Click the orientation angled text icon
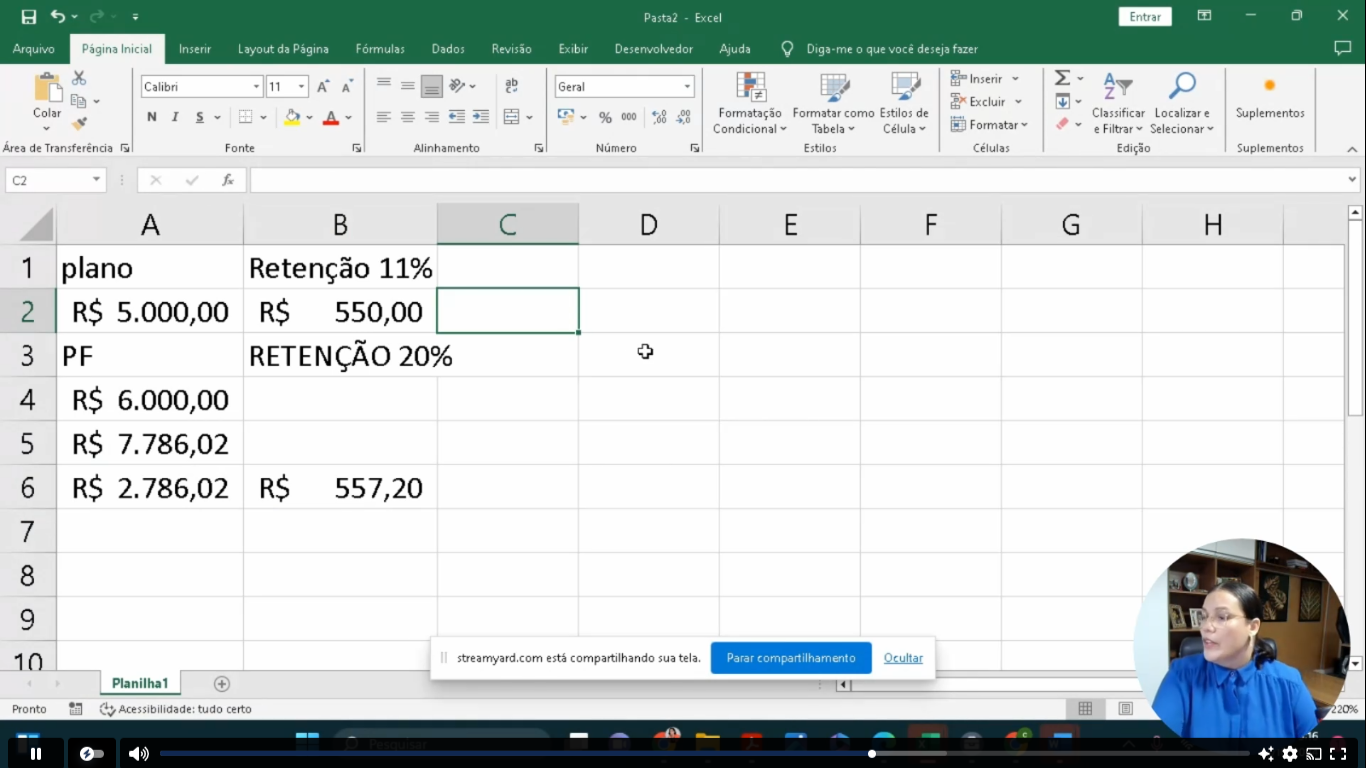Image resolution: width=1366 pixels, height=768 pixels. 457,86
